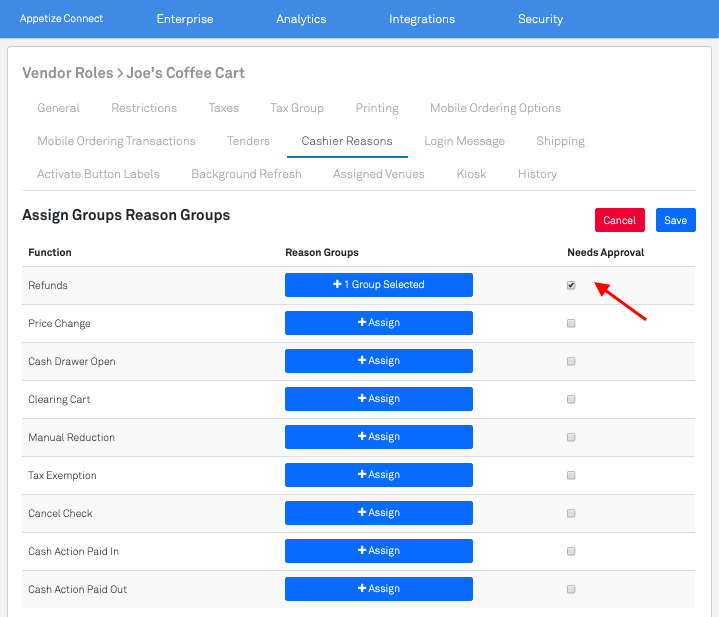Check Needs Approval for Cash Drawer Open
Screen dimensions: 719x617
[x=571, y=361]
